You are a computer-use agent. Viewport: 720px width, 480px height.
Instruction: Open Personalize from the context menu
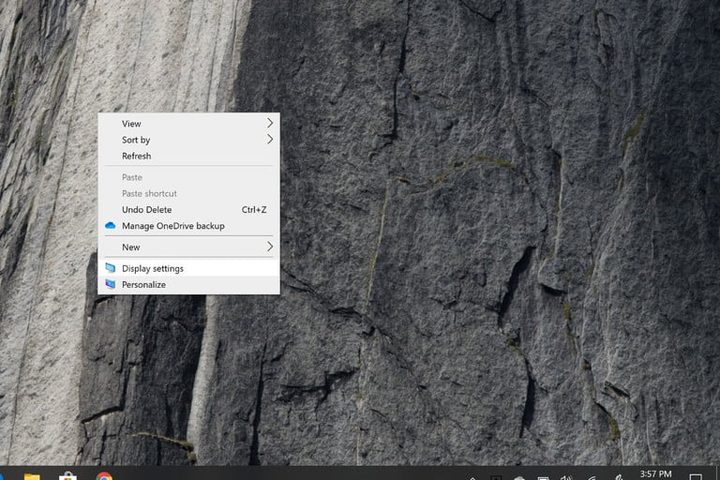click(189, 284)
